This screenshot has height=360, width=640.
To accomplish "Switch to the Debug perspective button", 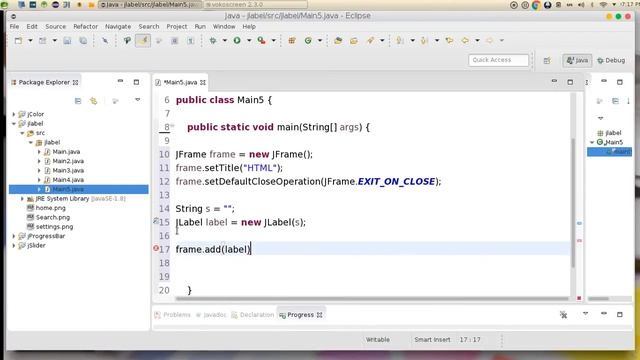I will (x=611, y=60).
